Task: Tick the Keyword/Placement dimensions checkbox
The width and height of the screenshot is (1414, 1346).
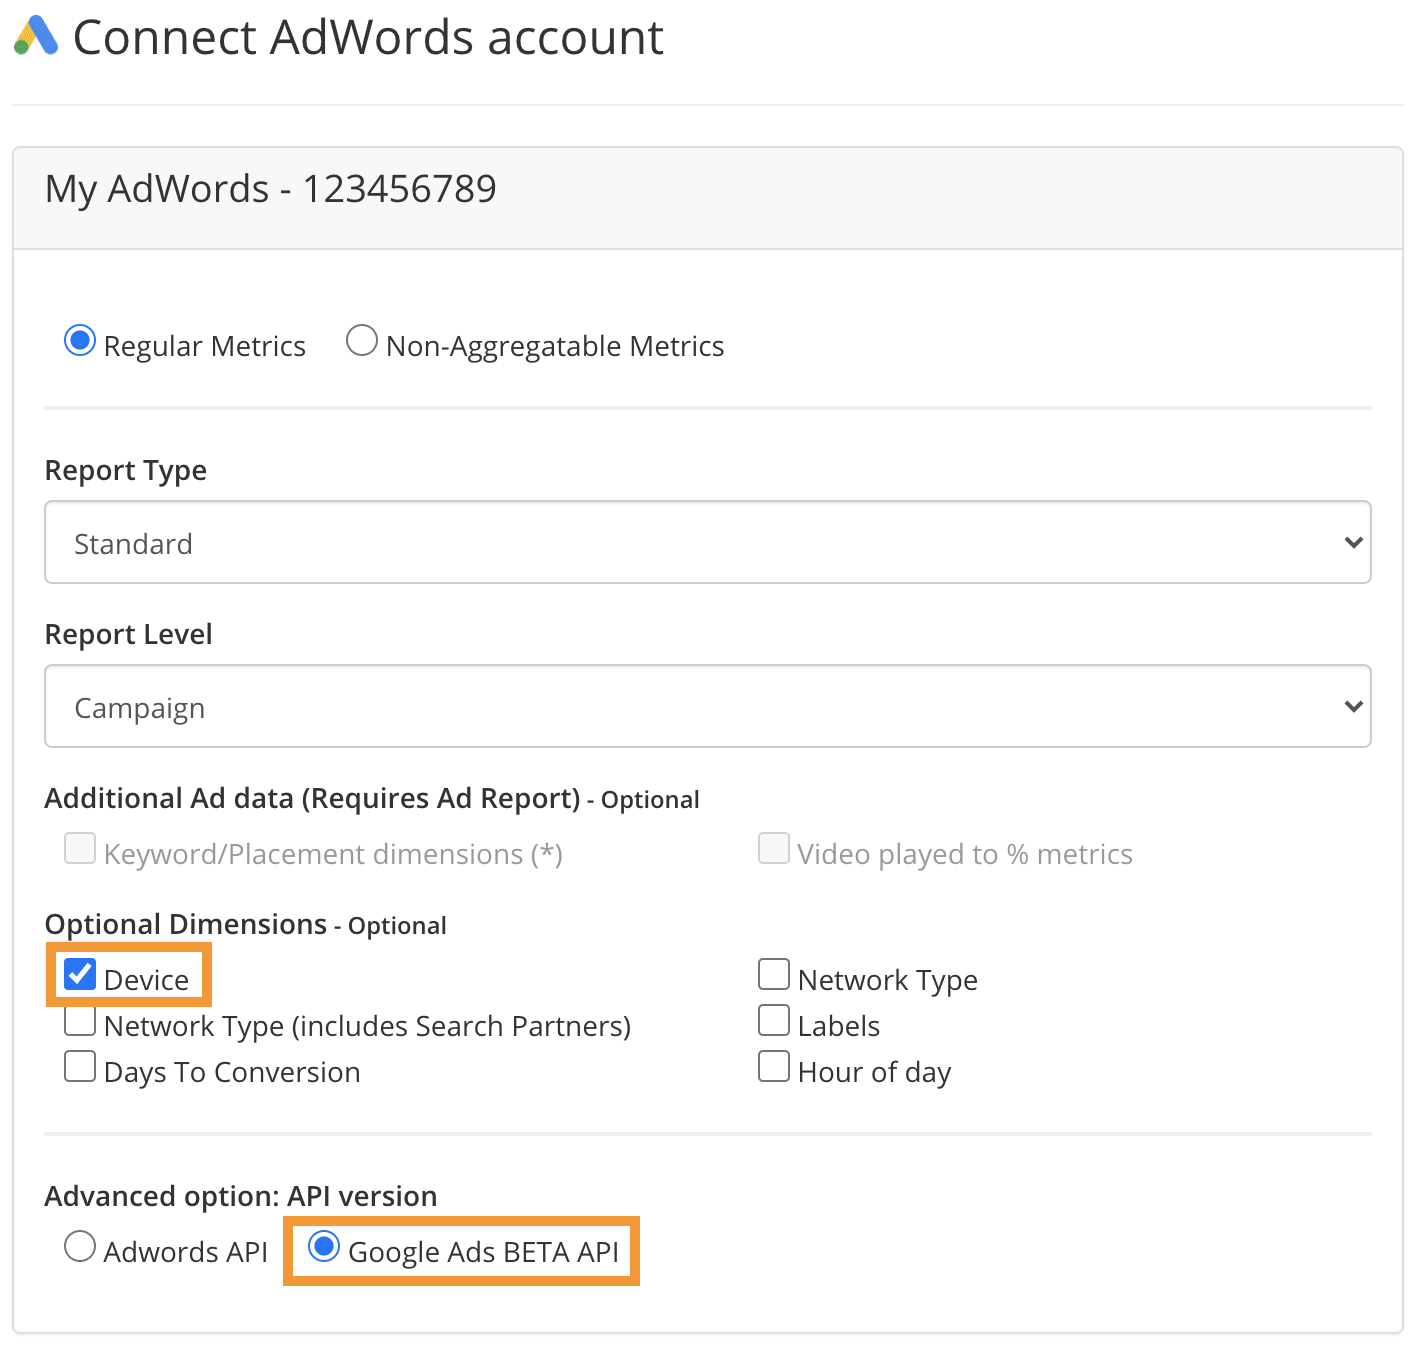Action: tap(80, 849)
